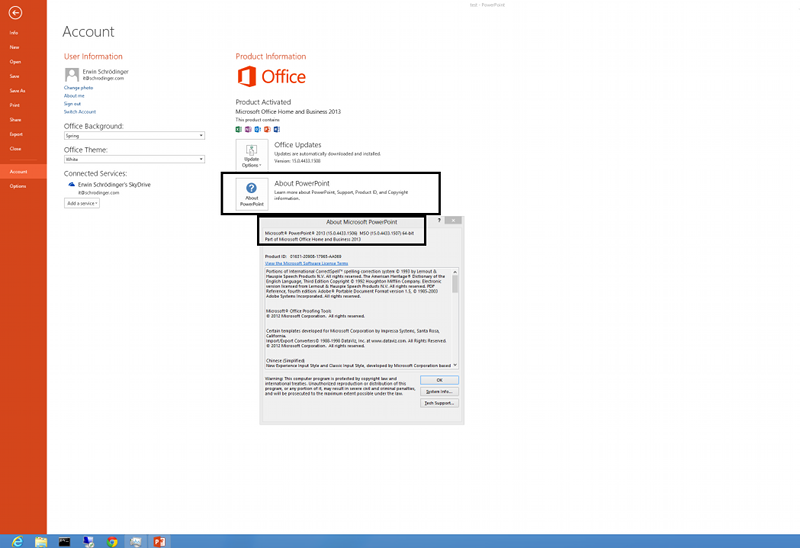
Task: Click the SkyDrive cloud icon
Action: 71,185
